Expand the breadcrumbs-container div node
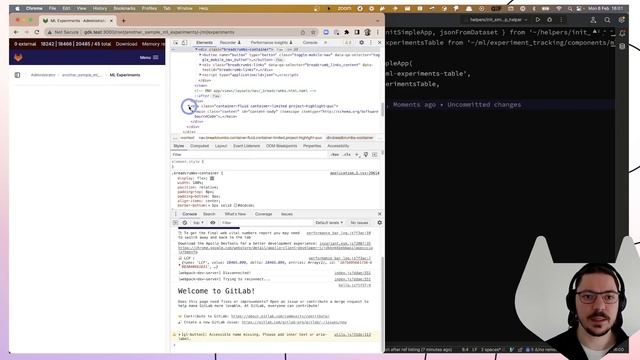 coord(196,49)
